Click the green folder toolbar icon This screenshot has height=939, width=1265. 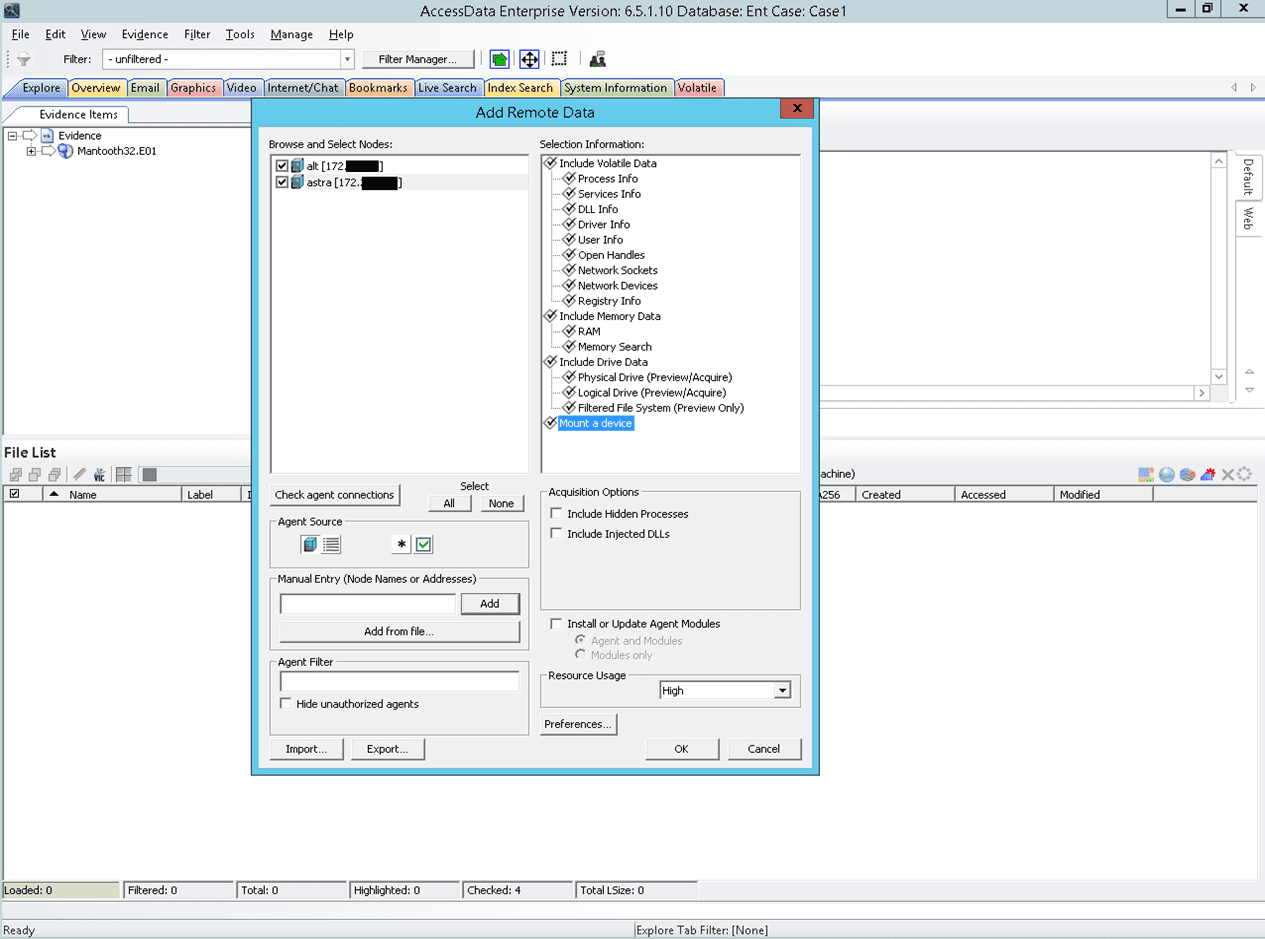coord(500,60)
